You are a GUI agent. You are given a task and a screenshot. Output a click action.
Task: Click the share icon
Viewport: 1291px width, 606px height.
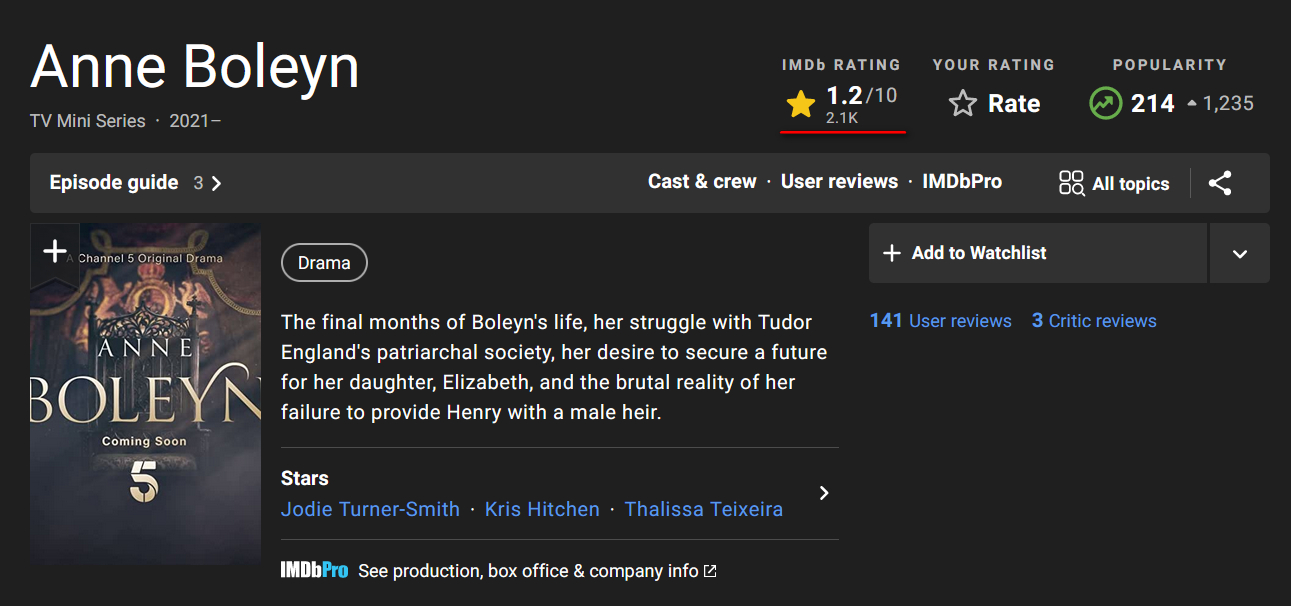1220,183
